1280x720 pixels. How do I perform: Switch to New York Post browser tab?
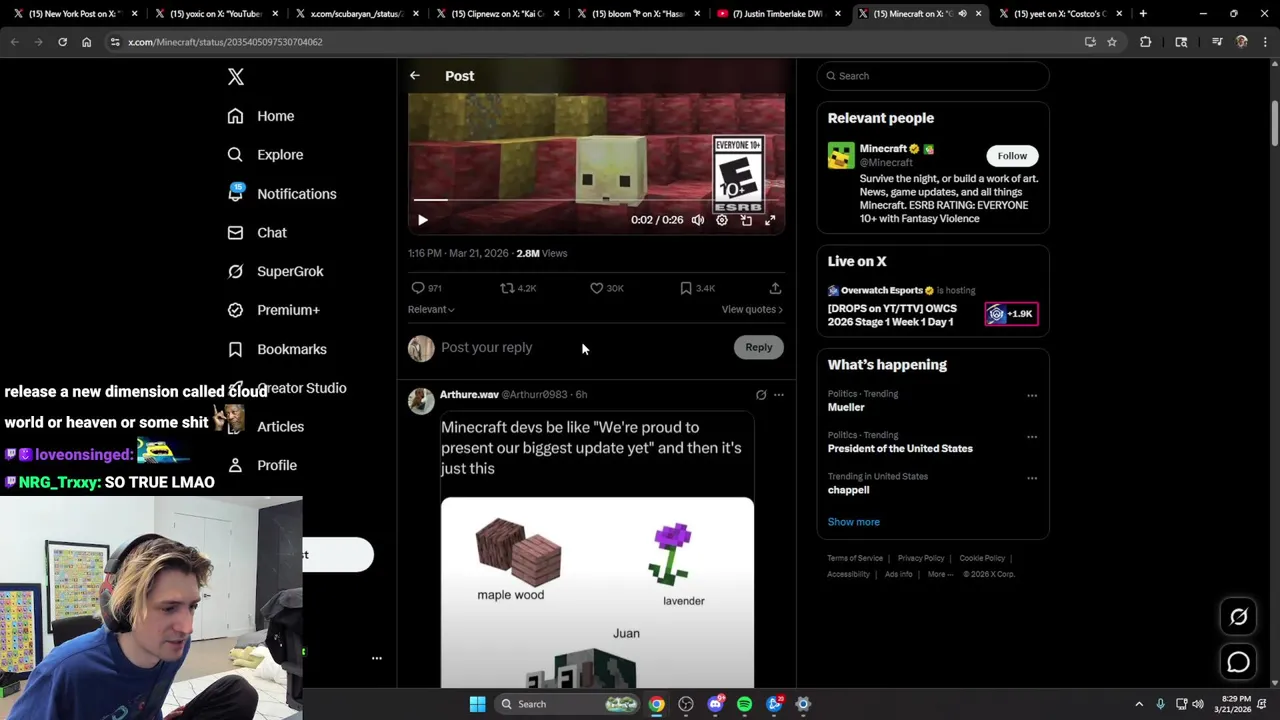(76, 14)
